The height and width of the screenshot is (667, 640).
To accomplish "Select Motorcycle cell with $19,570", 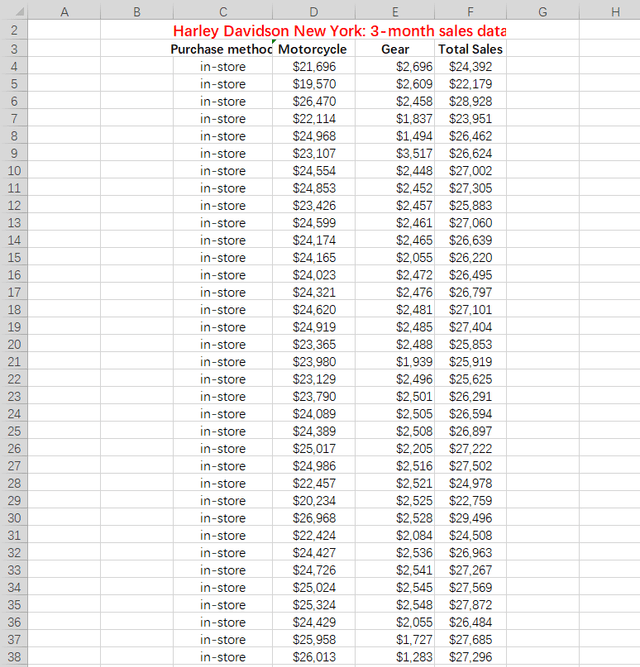I will pos(314,84).
